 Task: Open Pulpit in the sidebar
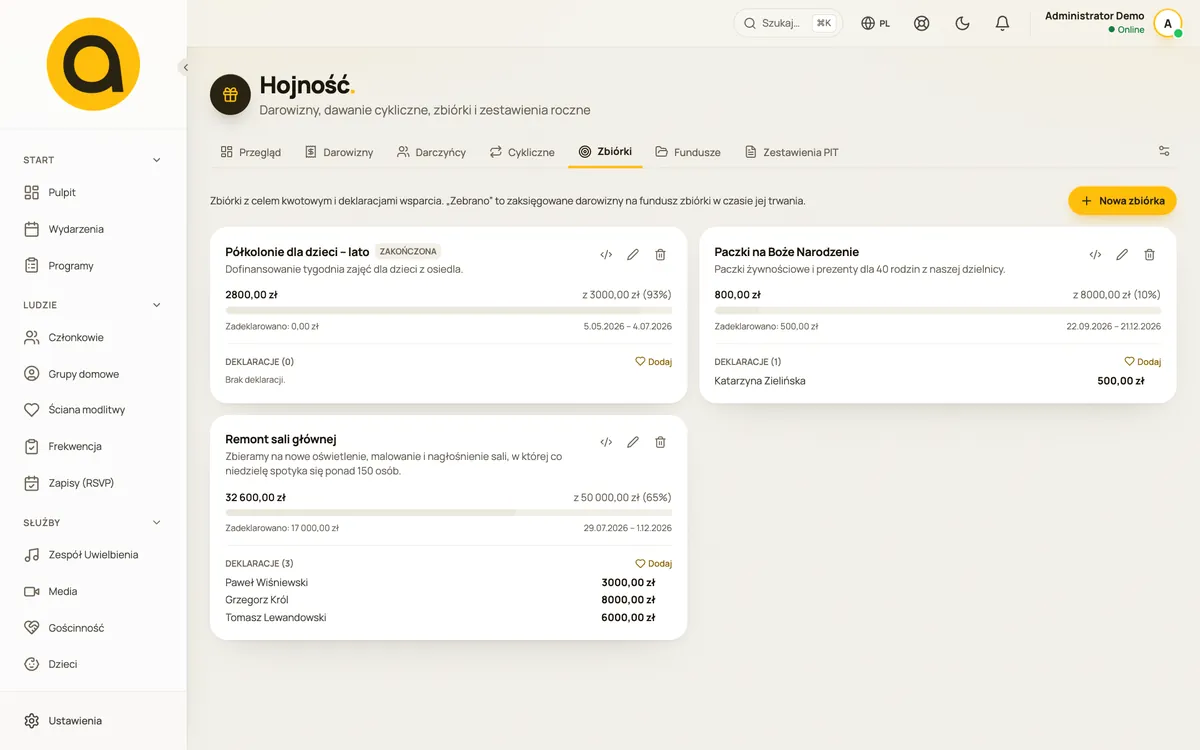pyautogui.click(x=93, y=192)
